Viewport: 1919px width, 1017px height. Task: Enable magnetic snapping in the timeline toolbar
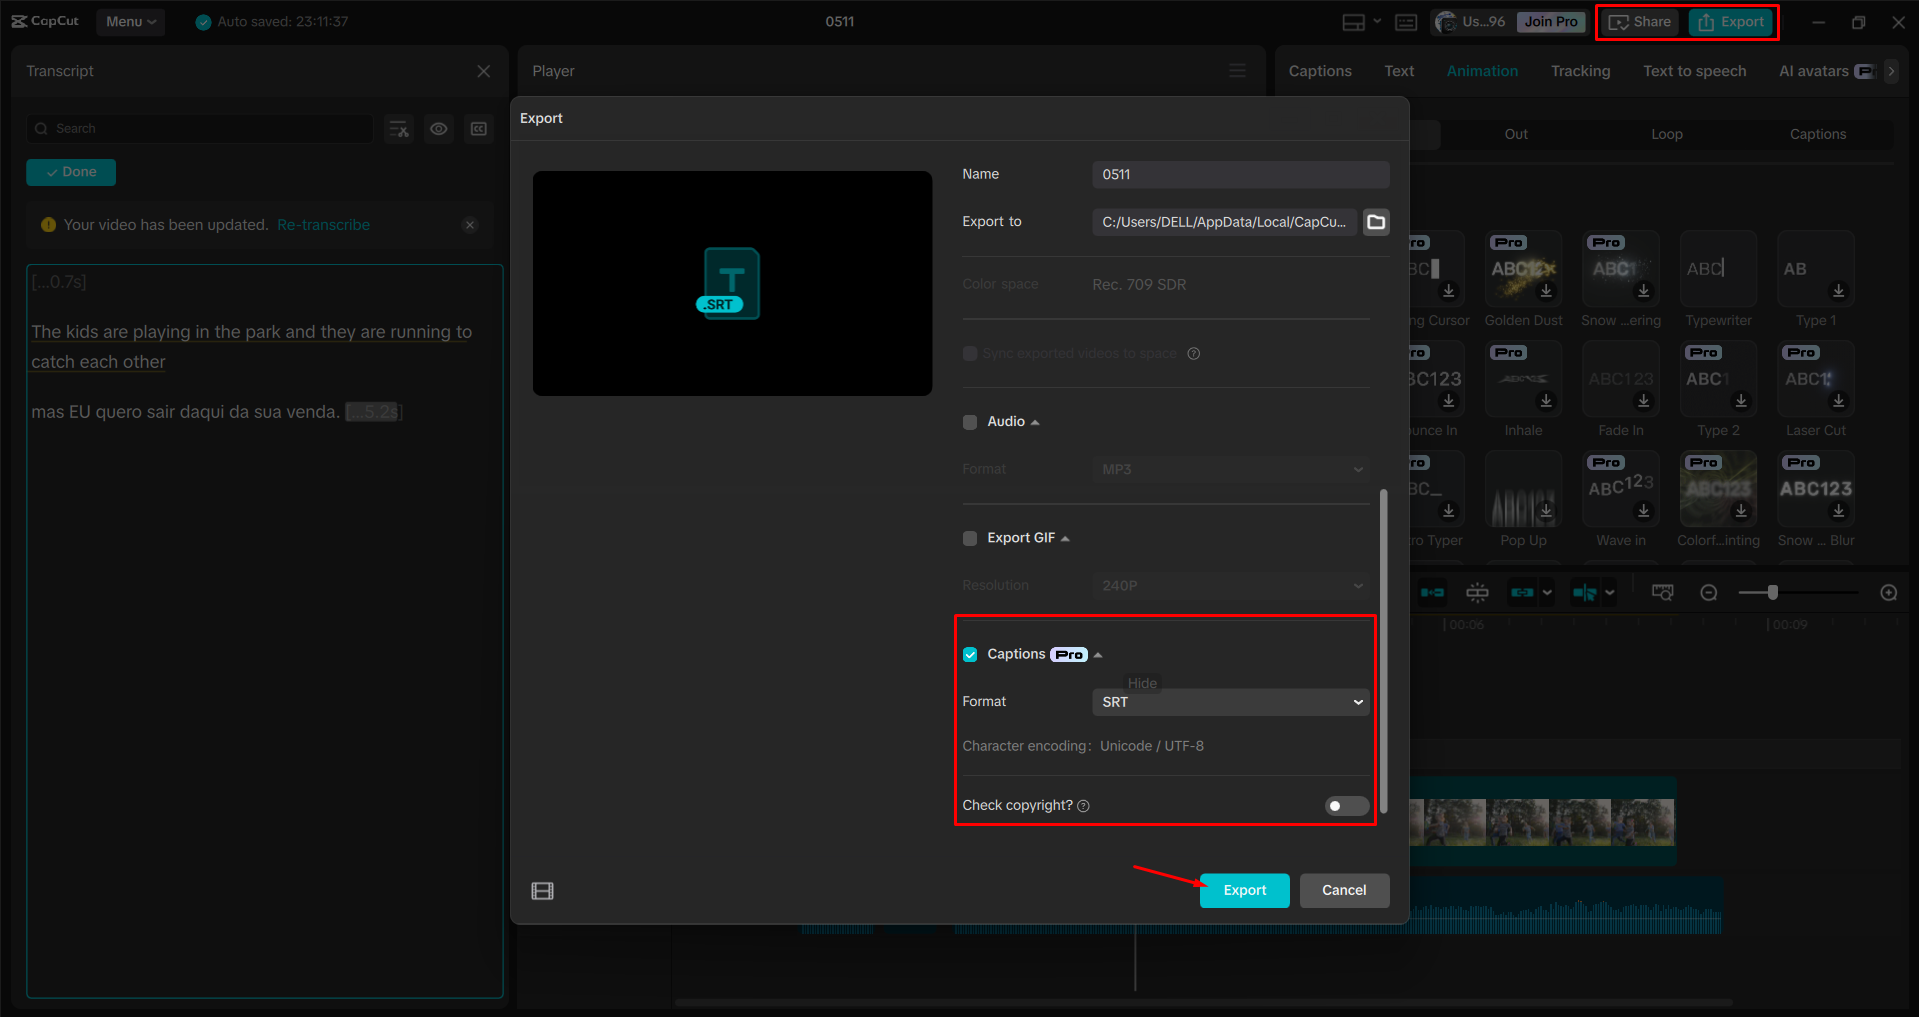(1477, 591)
